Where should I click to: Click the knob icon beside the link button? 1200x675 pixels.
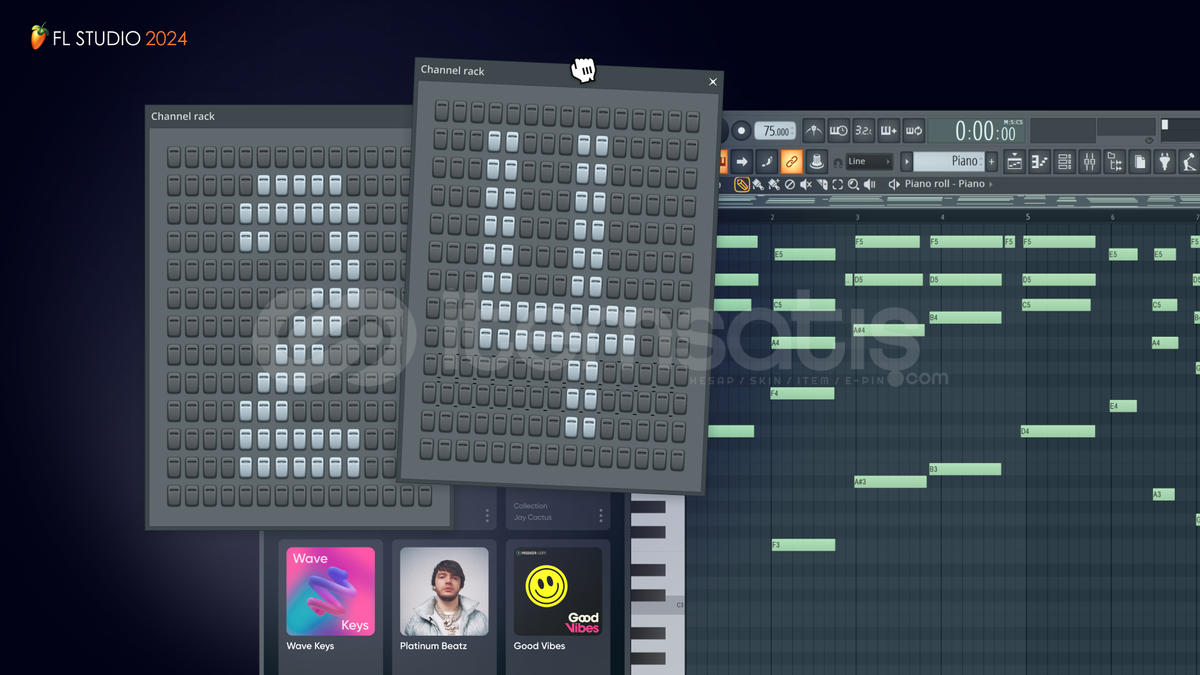tap(816, 161)
